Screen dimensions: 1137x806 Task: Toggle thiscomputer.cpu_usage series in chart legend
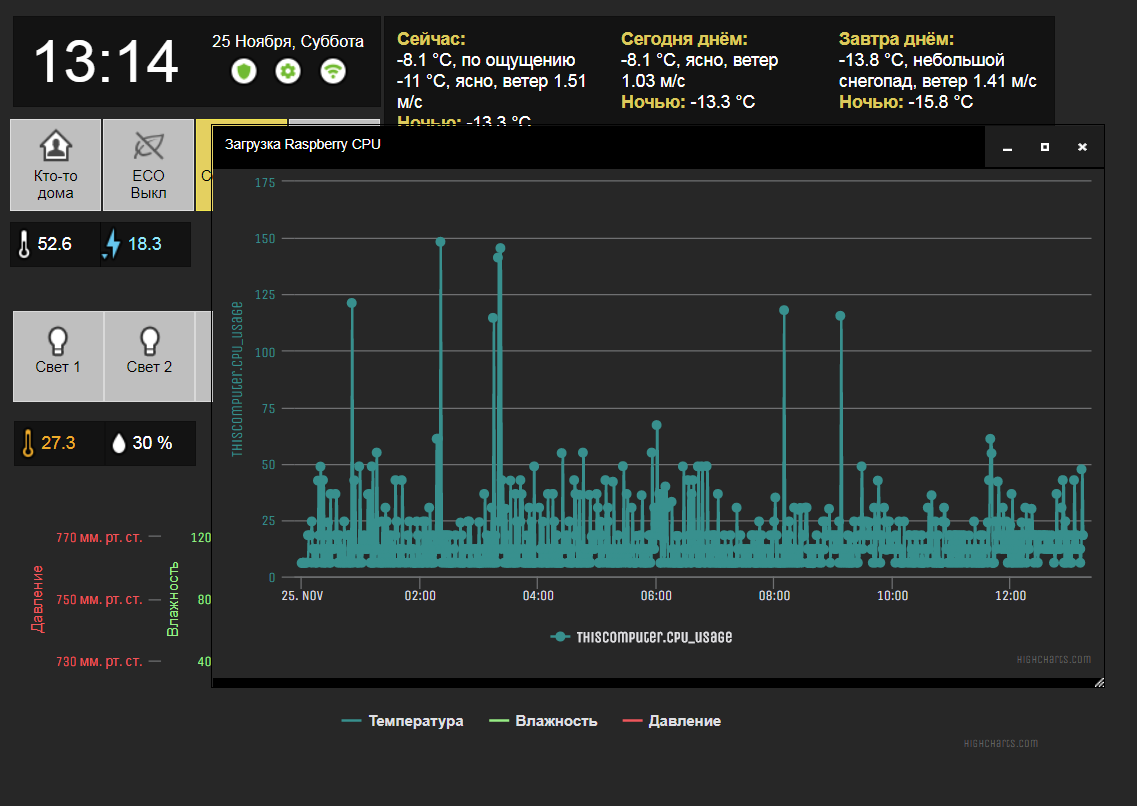[x=642, y=637]
